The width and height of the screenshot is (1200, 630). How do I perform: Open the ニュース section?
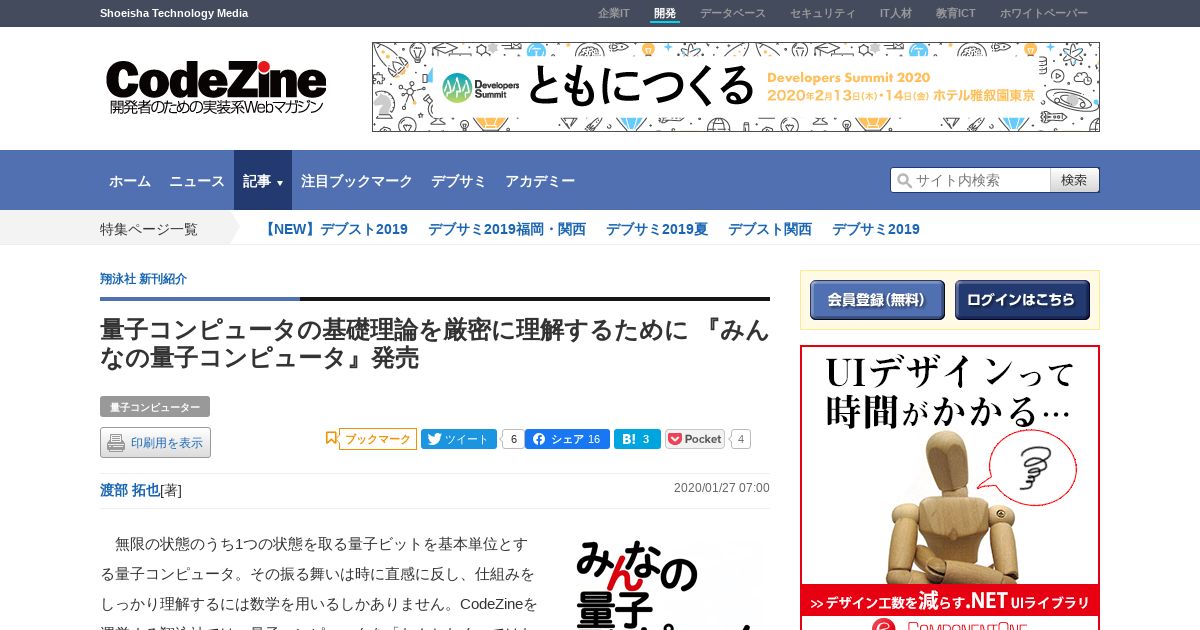(x=197, y=181)
